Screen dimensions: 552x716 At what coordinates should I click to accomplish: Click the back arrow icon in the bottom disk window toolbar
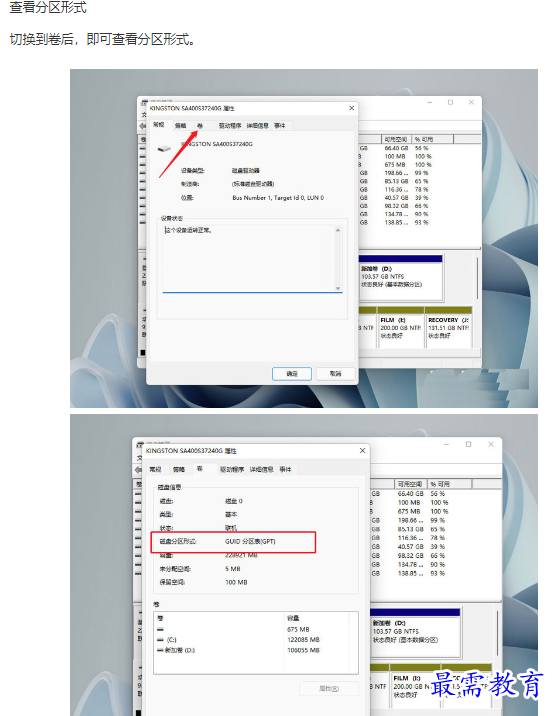[x=137, y=469]
